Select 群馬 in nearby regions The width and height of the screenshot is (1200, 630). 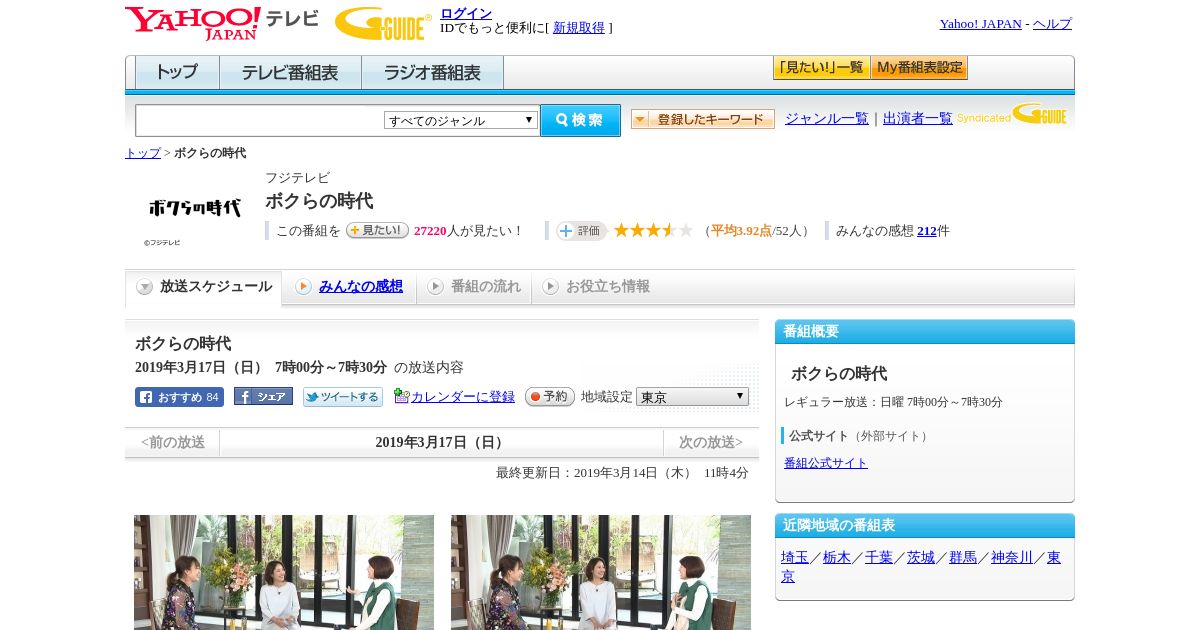[963, 558]
